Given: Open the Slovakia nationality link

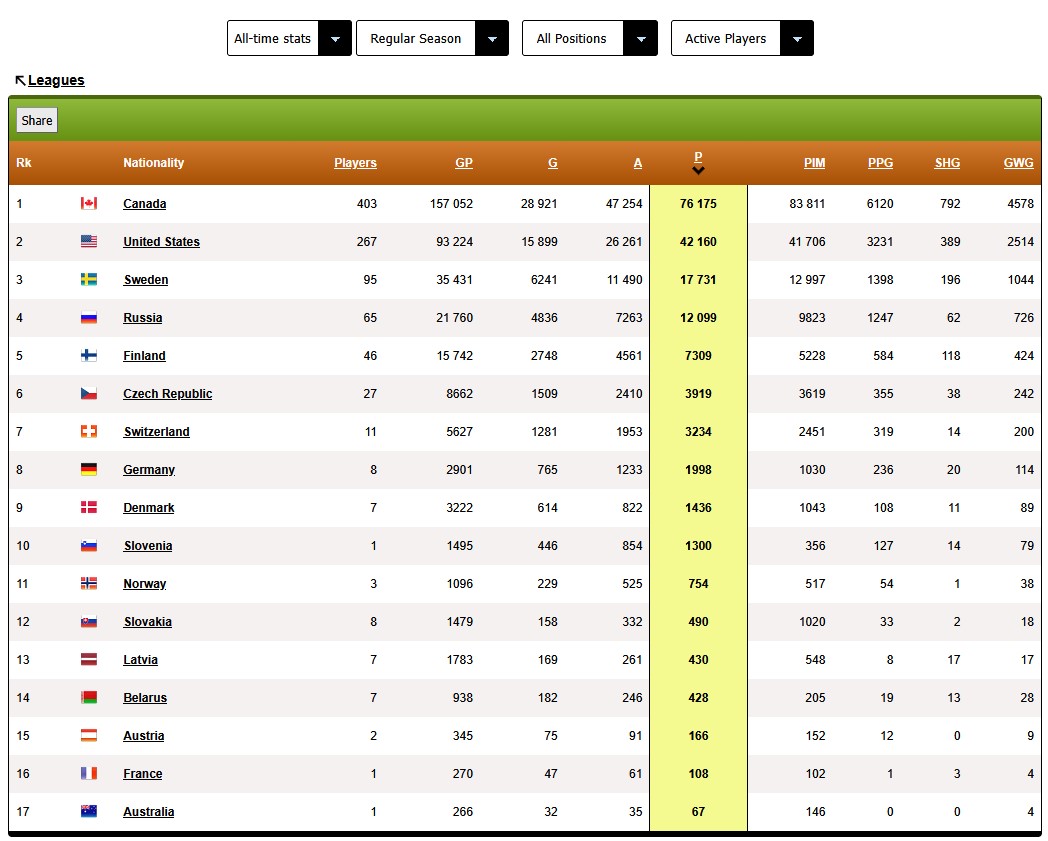Looking at the screenshot, I should (147, 622).
